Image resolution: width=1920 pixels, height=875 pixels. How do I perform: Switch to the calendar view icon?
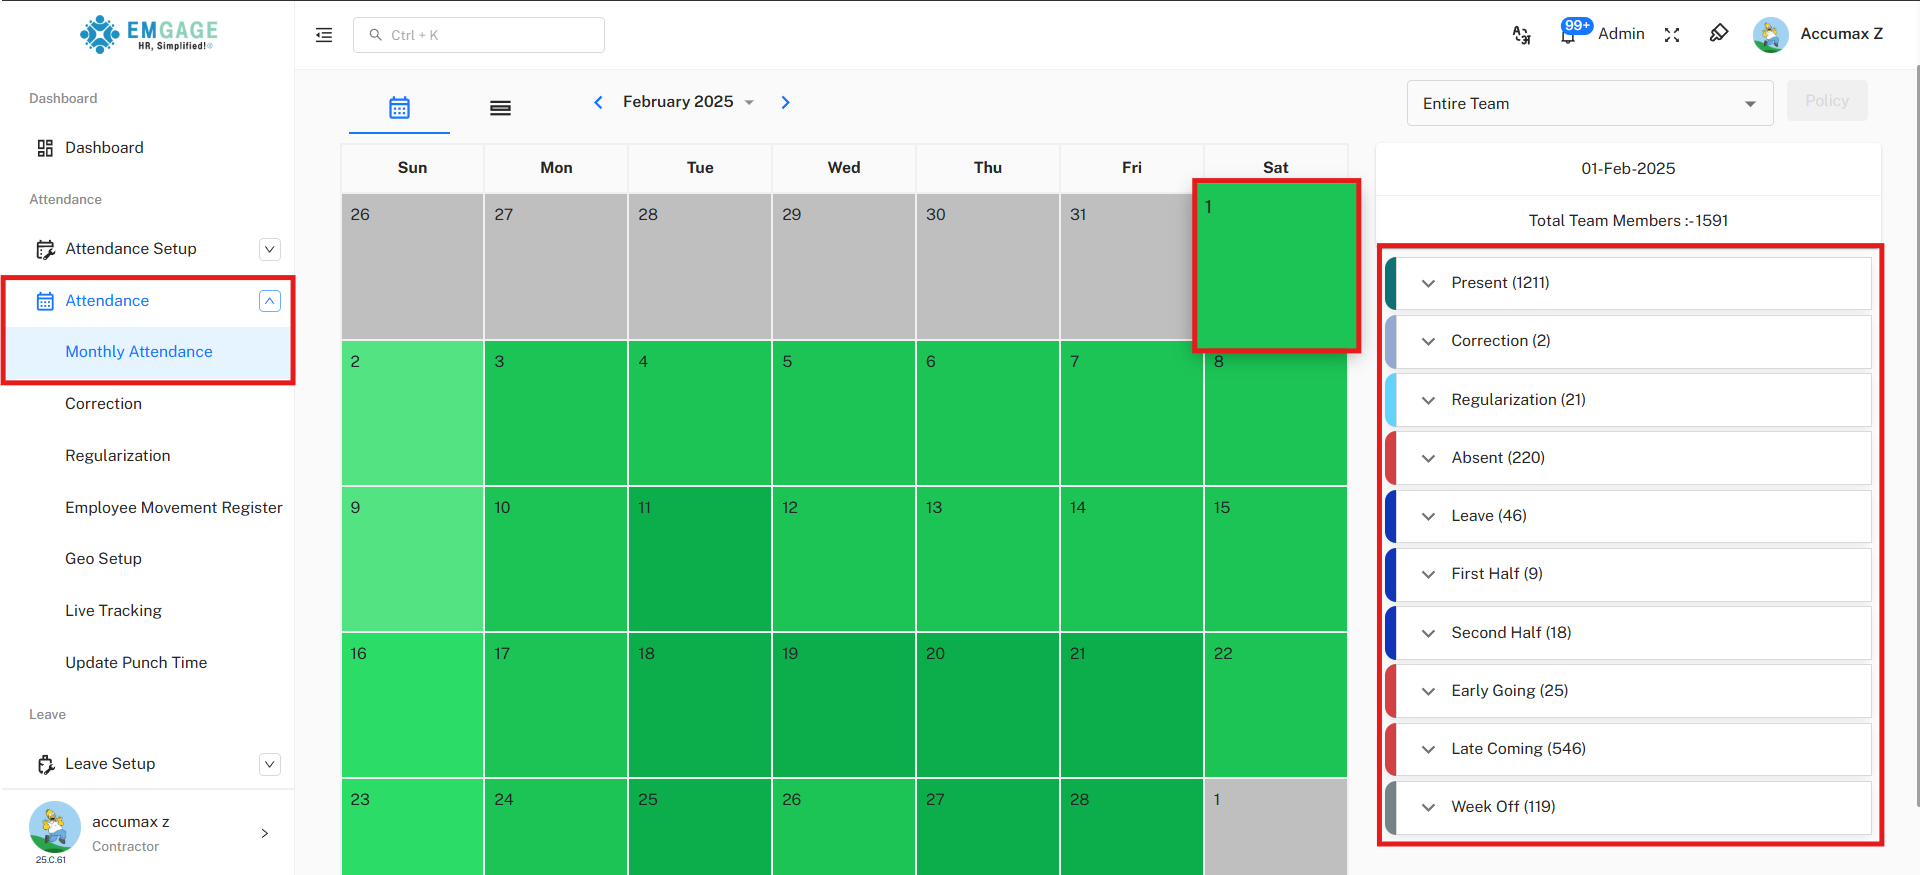tap(399, 107)
